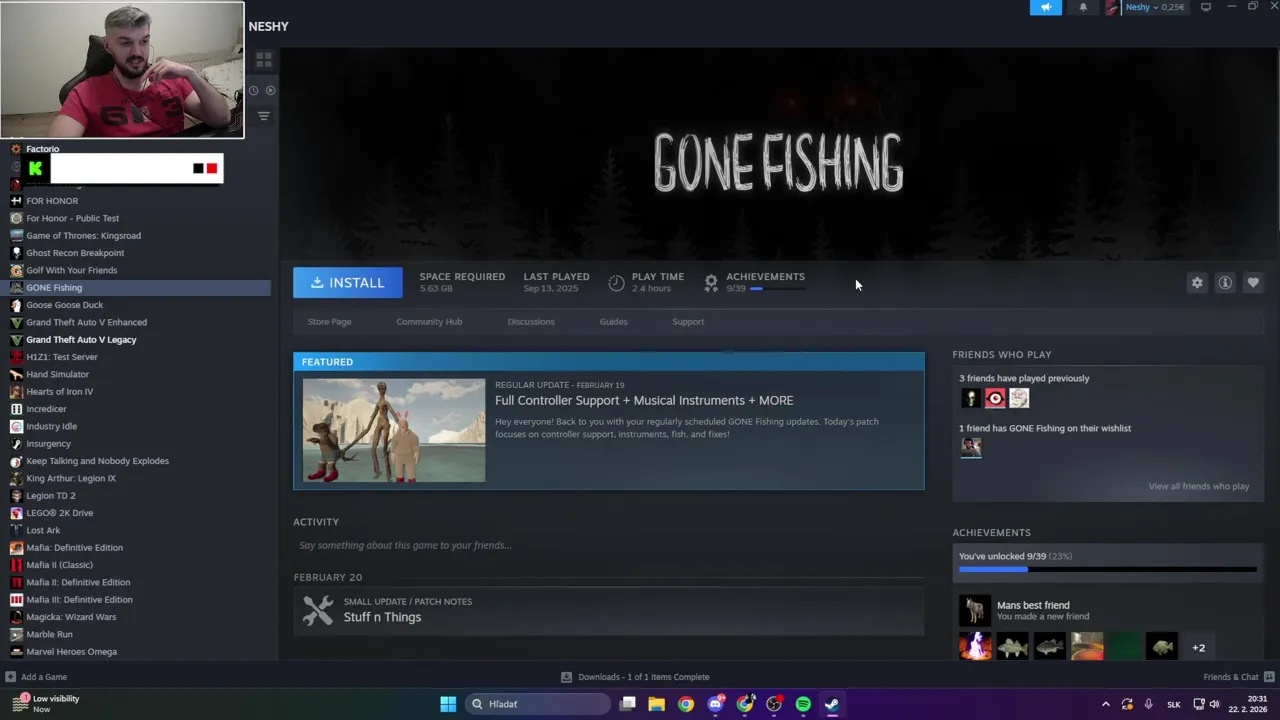View all friends who play

pyautogui.click(x=1198, y=486)
